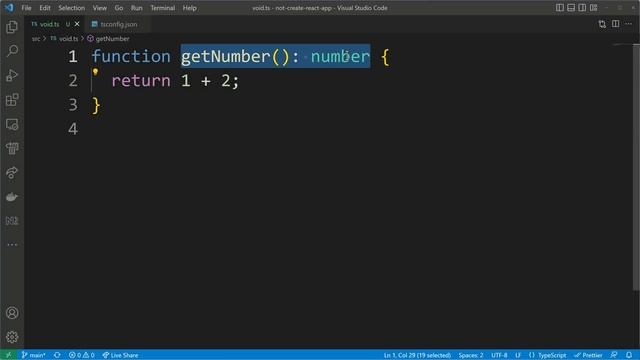
Task: Change indentation via Spaces: 2
Action: tap(471, 355)
